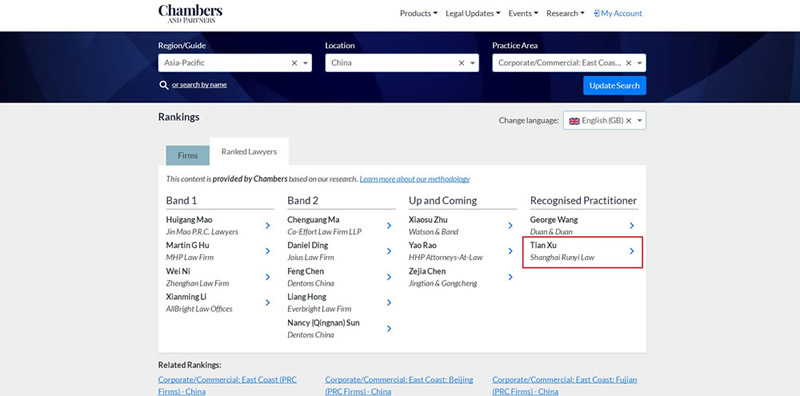800x396 pixels.
Task: Select the name George Wang
Action: 554,220
